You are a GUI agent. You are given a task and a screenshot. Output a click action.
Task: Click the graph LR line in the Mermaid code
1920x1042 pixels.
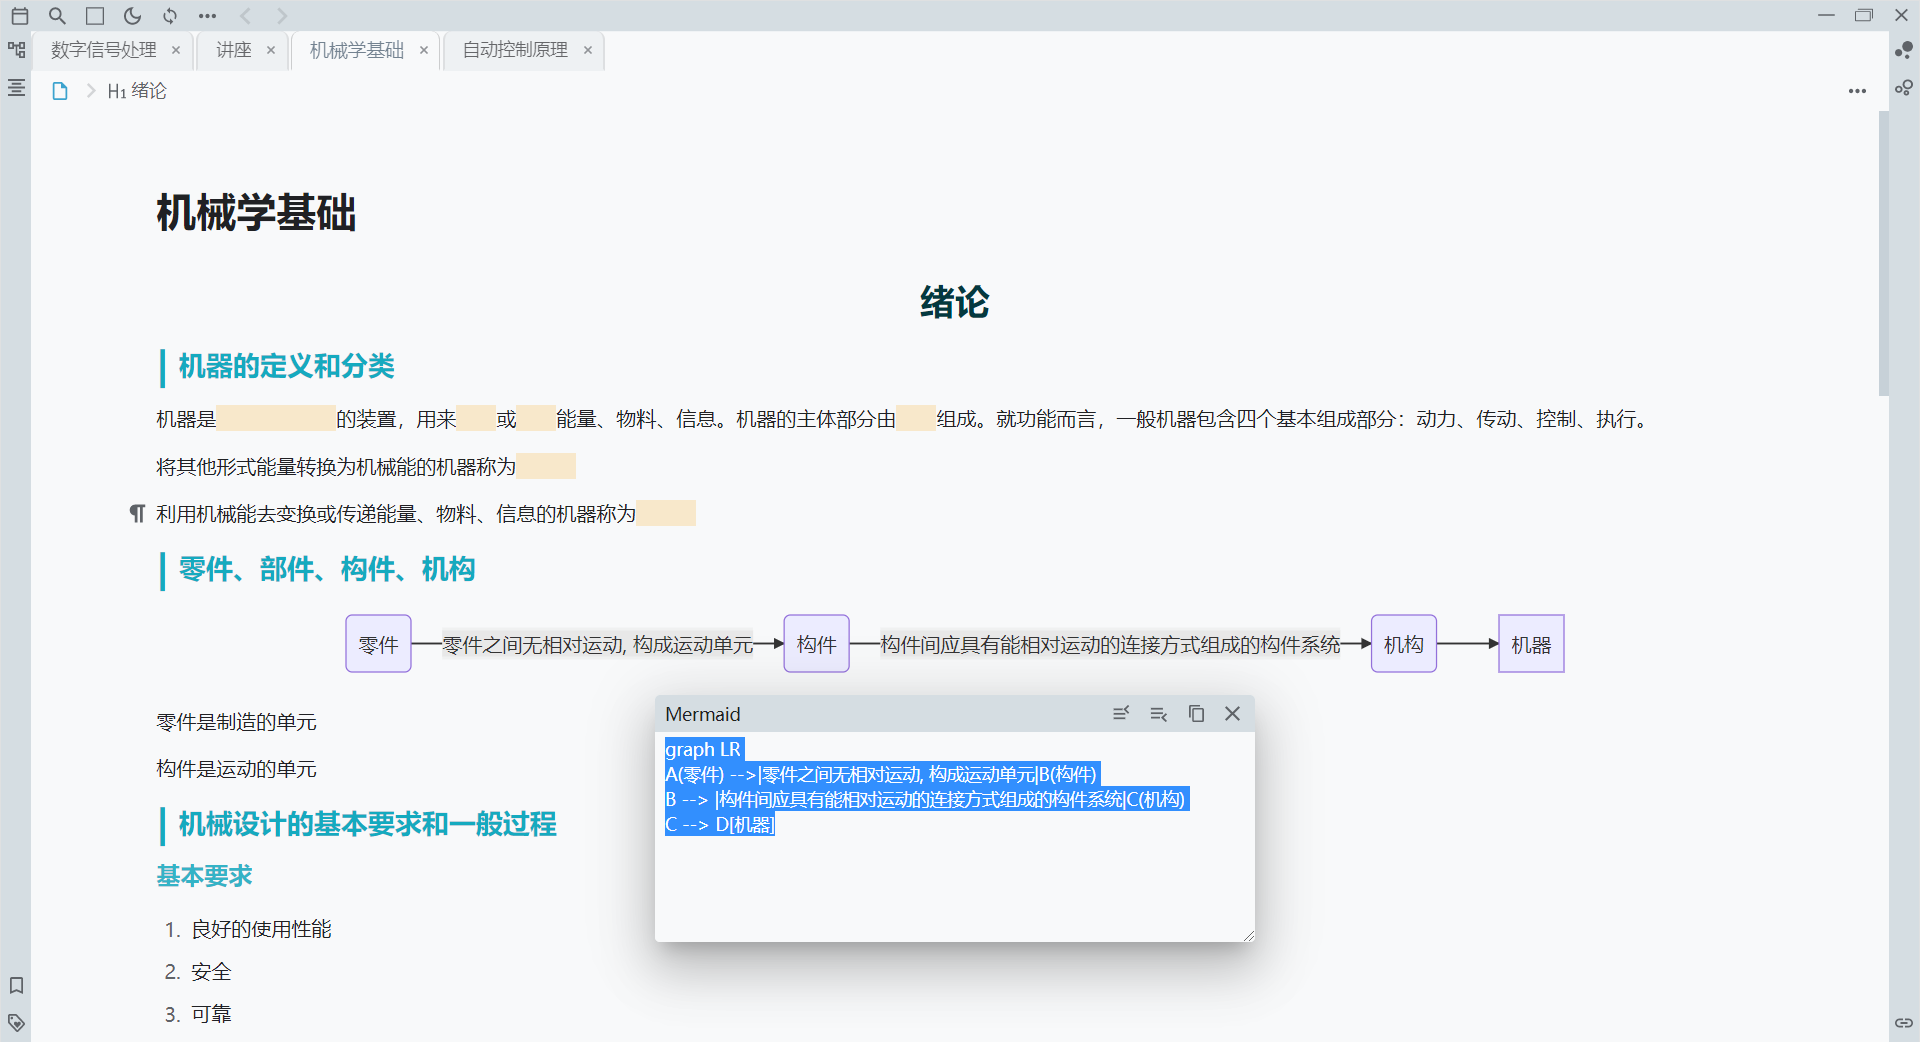(703, 749)
